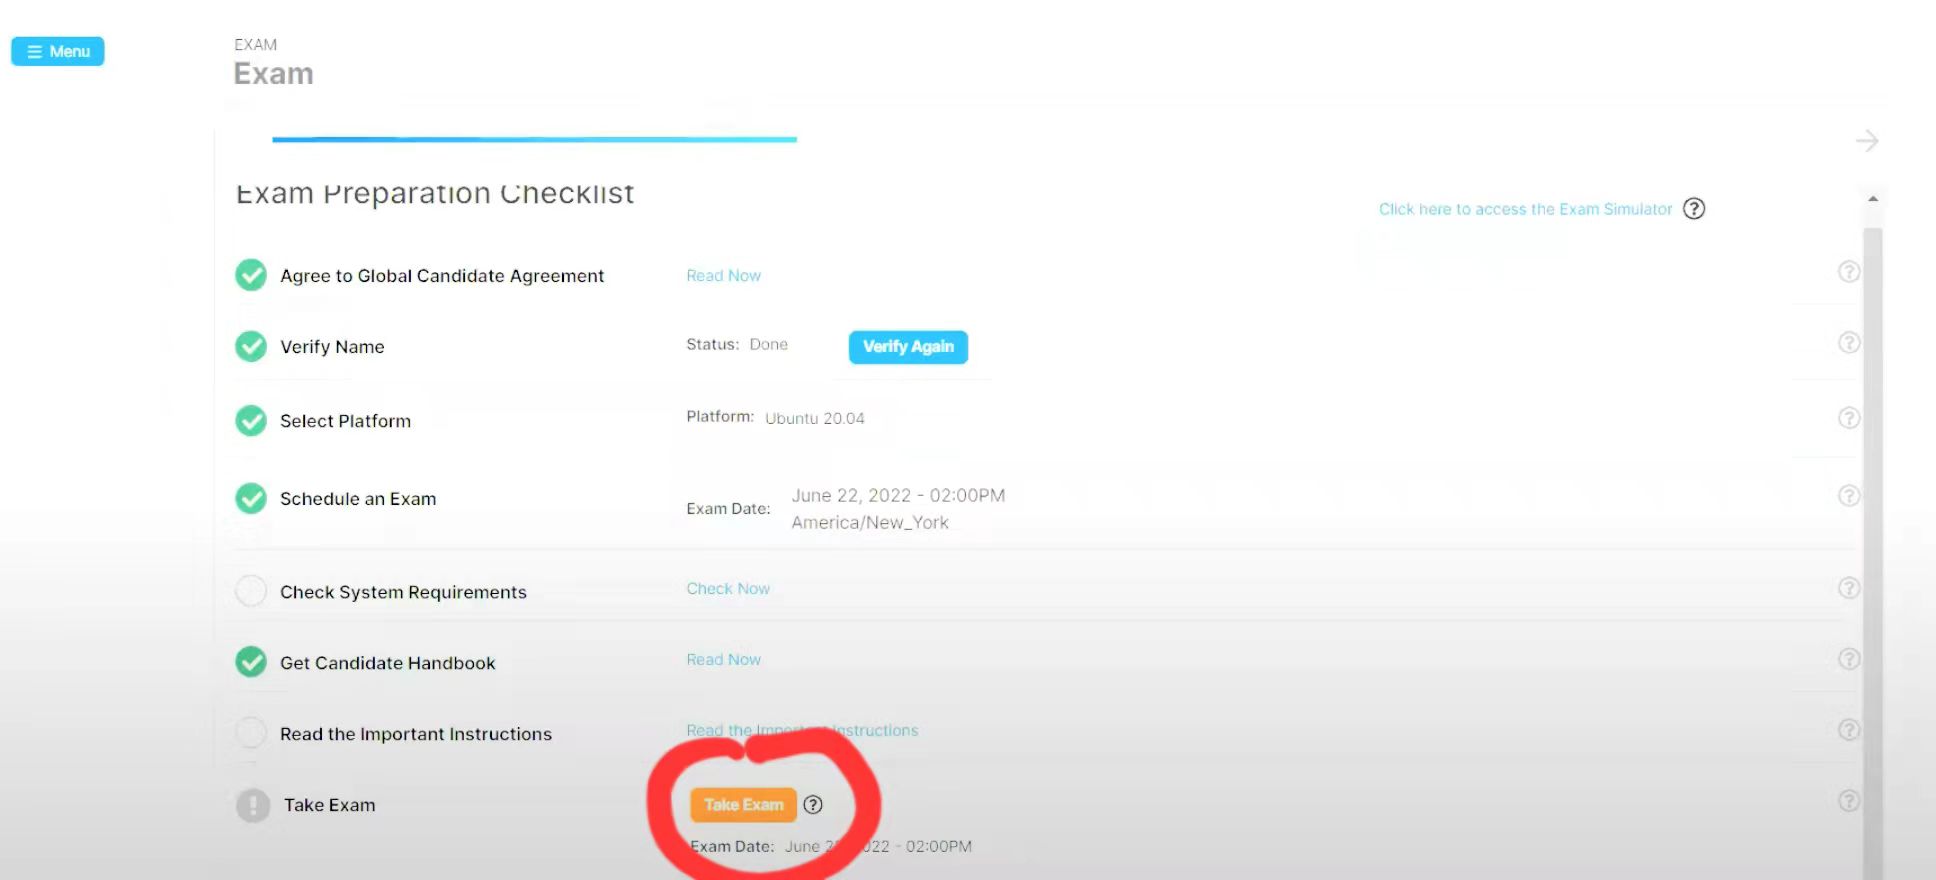Click help icon on Global Candidate Agreement row

(1848, 272)
